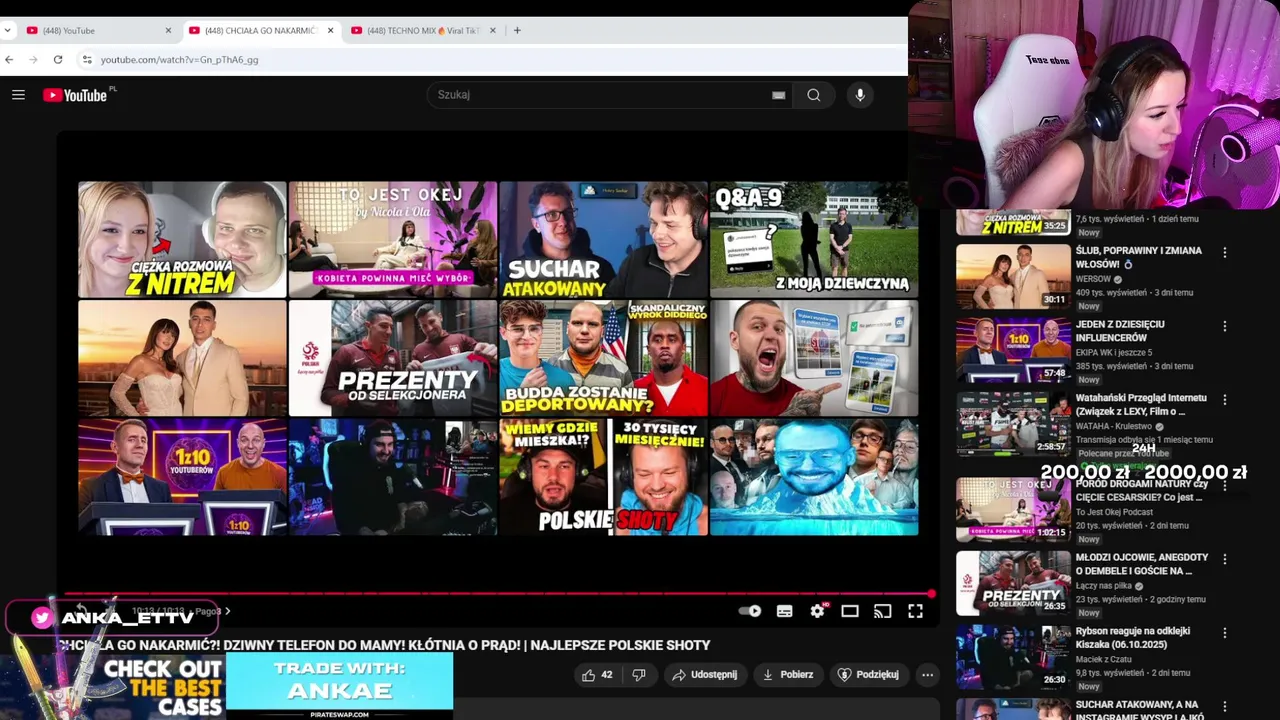Dislike the video with thumbs down
The image size is (1280, 720).
[x=639, y=675]
